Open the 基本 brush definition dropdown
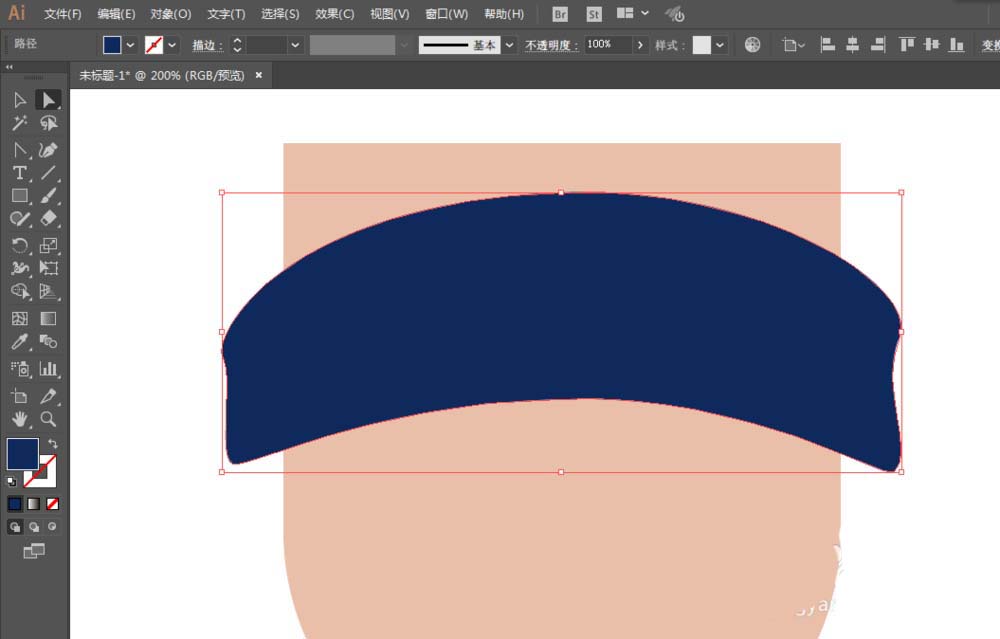1000x639 pixels. coord(509,45)
